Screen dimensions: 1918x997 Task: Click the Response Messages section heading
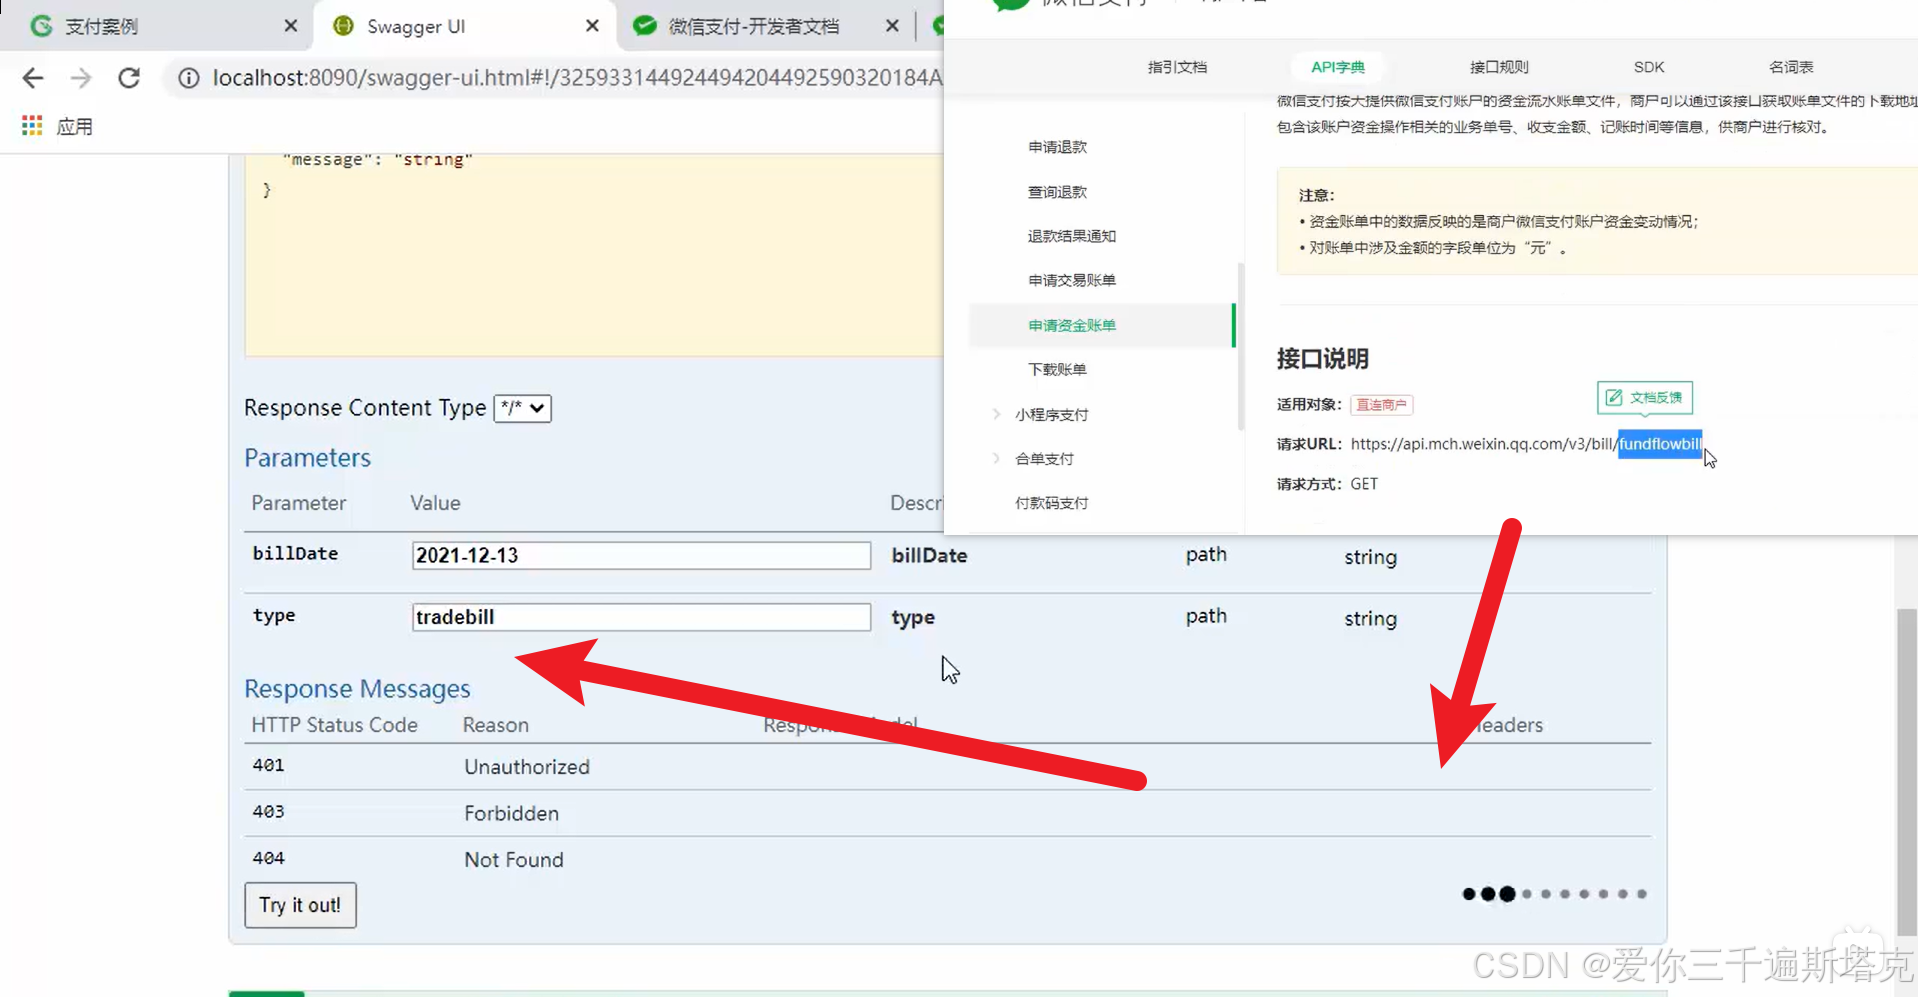click(357, 689)
